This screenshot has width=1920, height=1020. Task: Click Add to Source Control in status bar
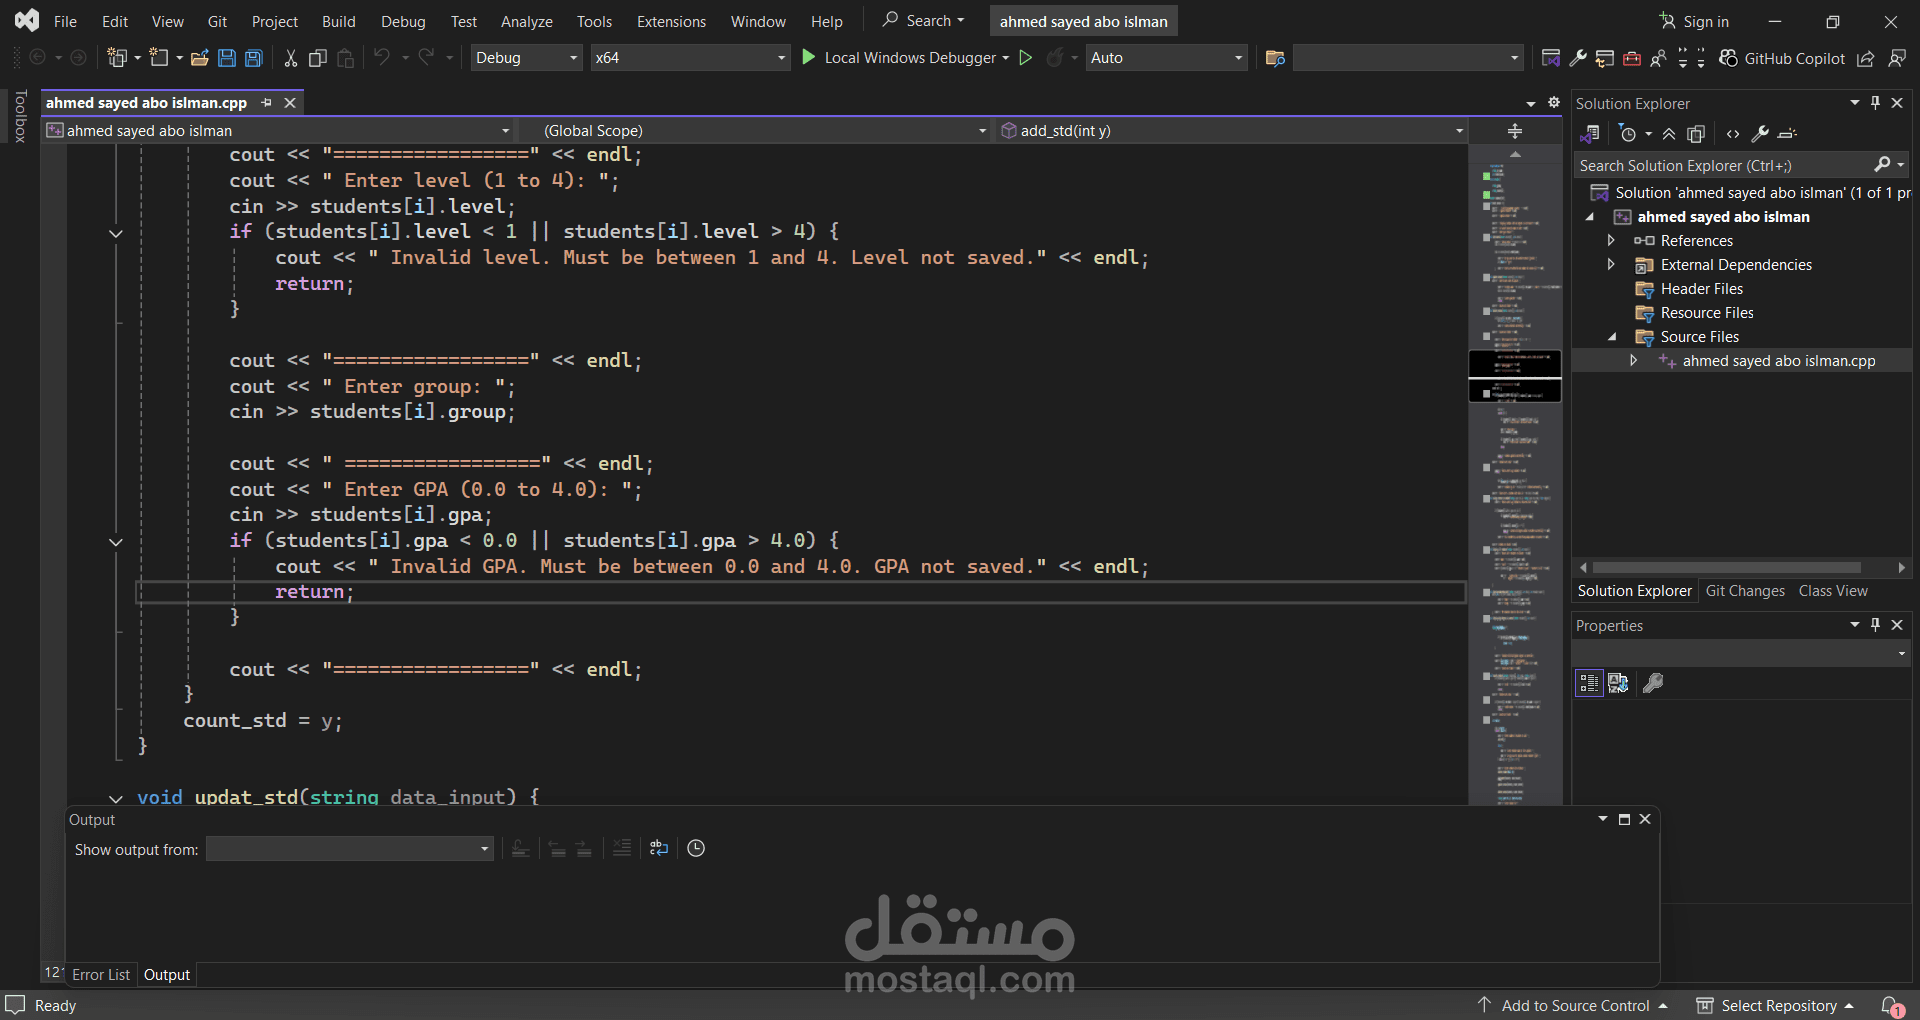click(x=1574, y=1006)
